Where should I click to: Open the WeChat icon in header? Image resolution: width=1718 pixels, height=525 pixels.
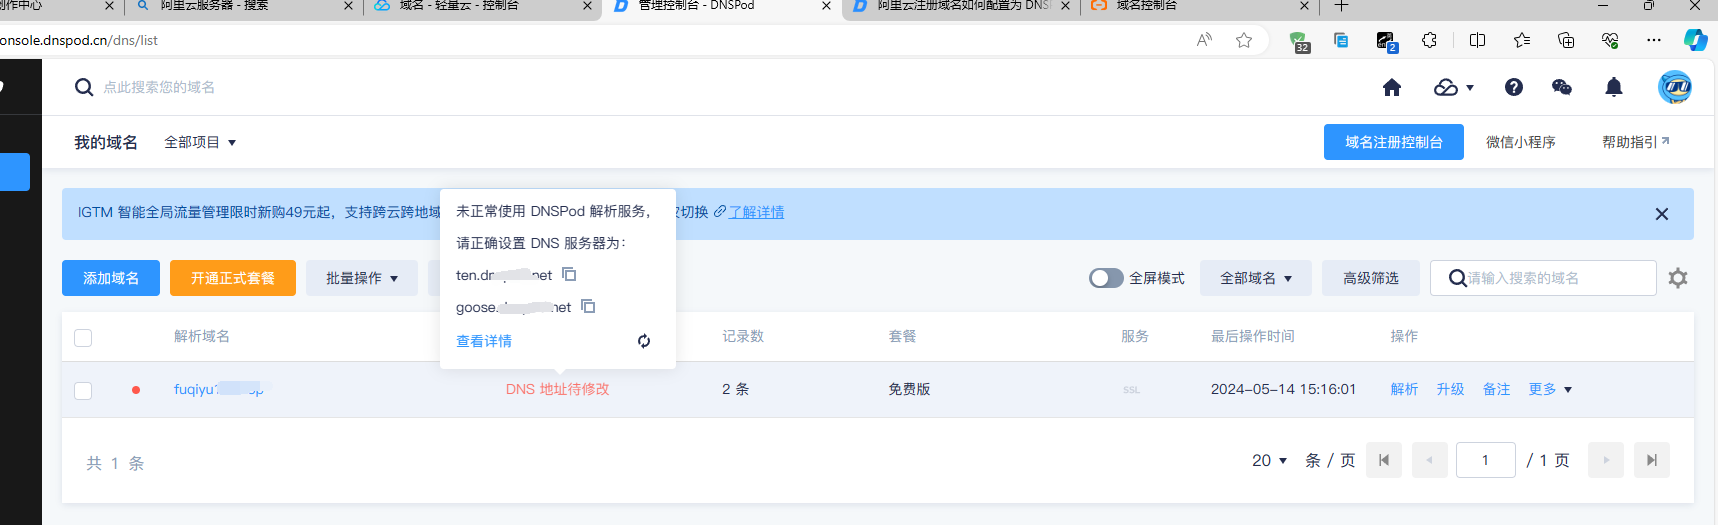coord(1561,88)
